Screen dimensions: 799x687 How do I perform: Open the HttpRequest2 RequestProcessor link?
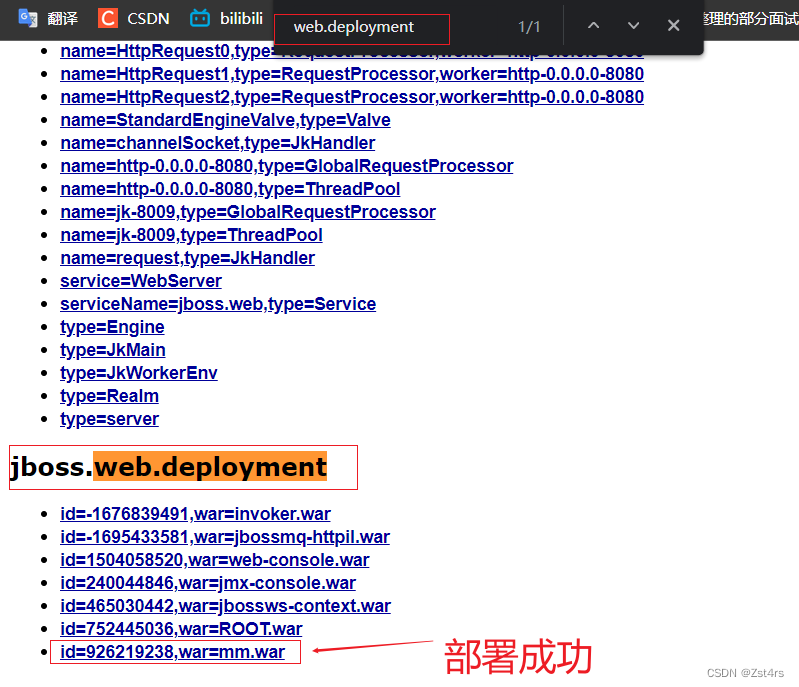point(352,97)
